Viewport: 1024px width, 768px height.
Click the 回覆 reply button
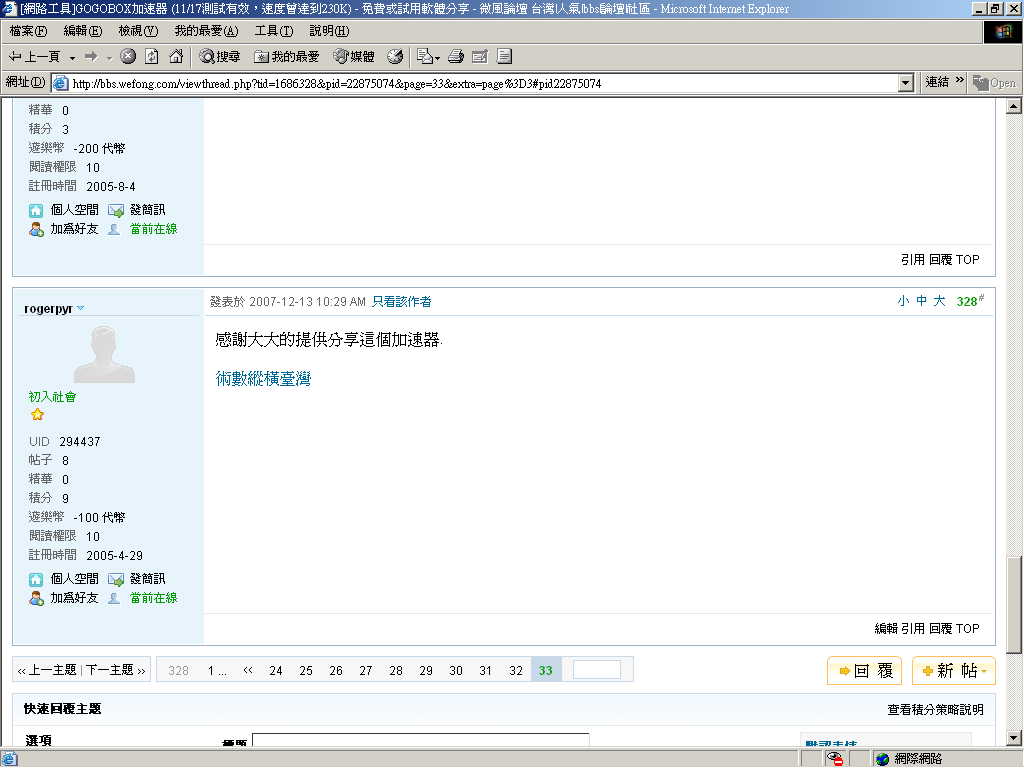click(x=864, y=671)
